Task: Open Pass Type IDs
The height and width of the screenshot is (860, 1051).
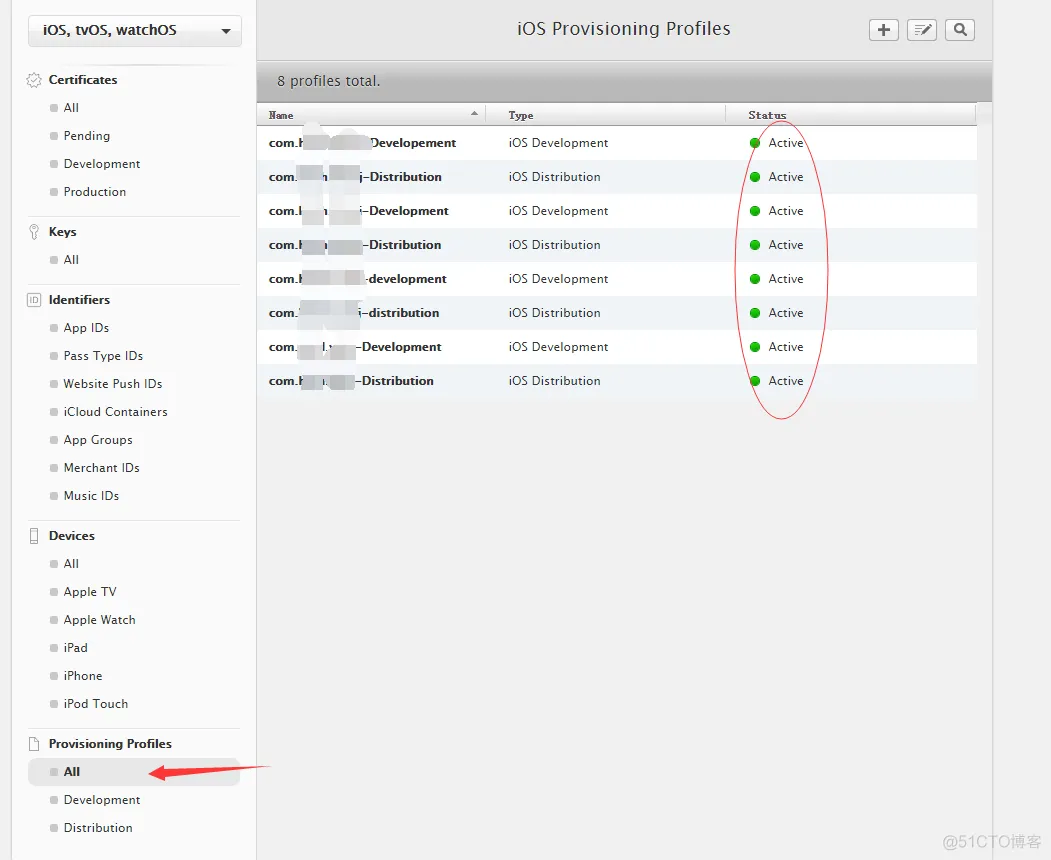Action: coord(103,356)
